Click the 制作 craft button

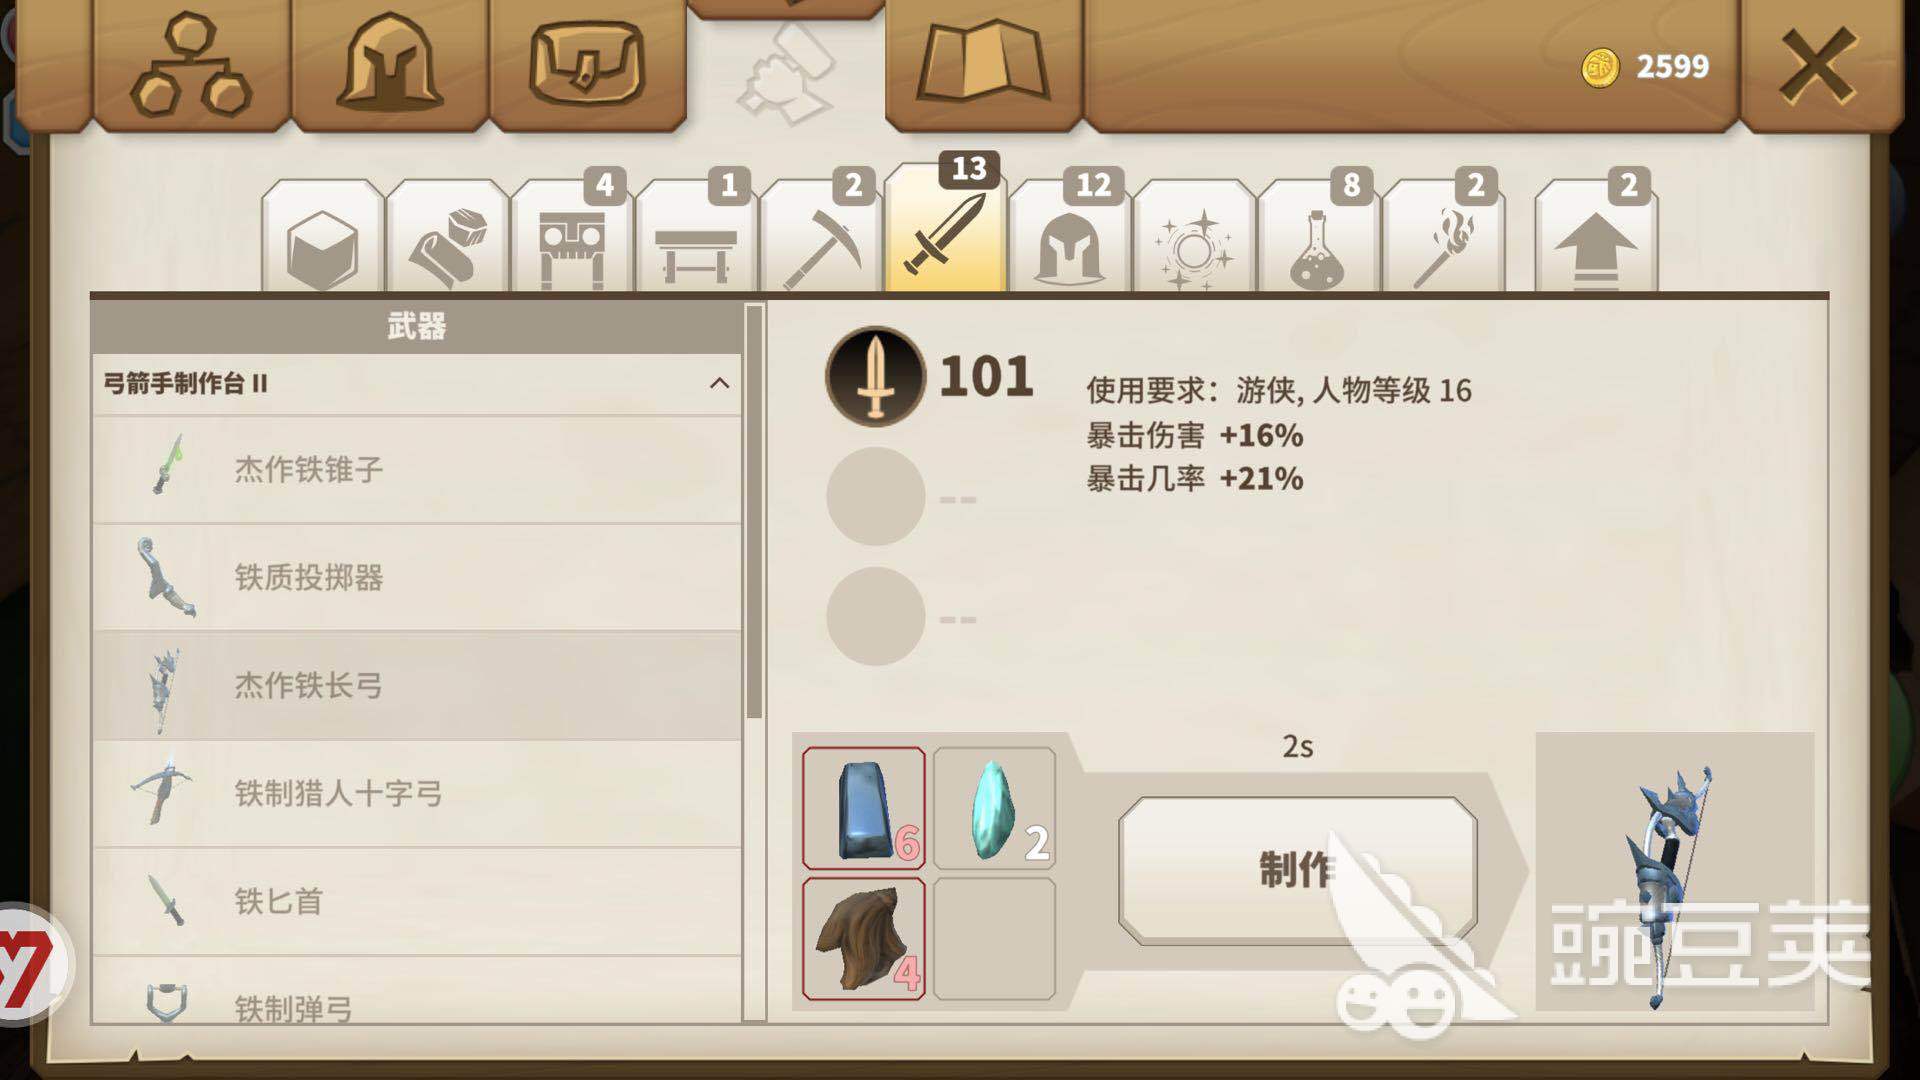1297,870
